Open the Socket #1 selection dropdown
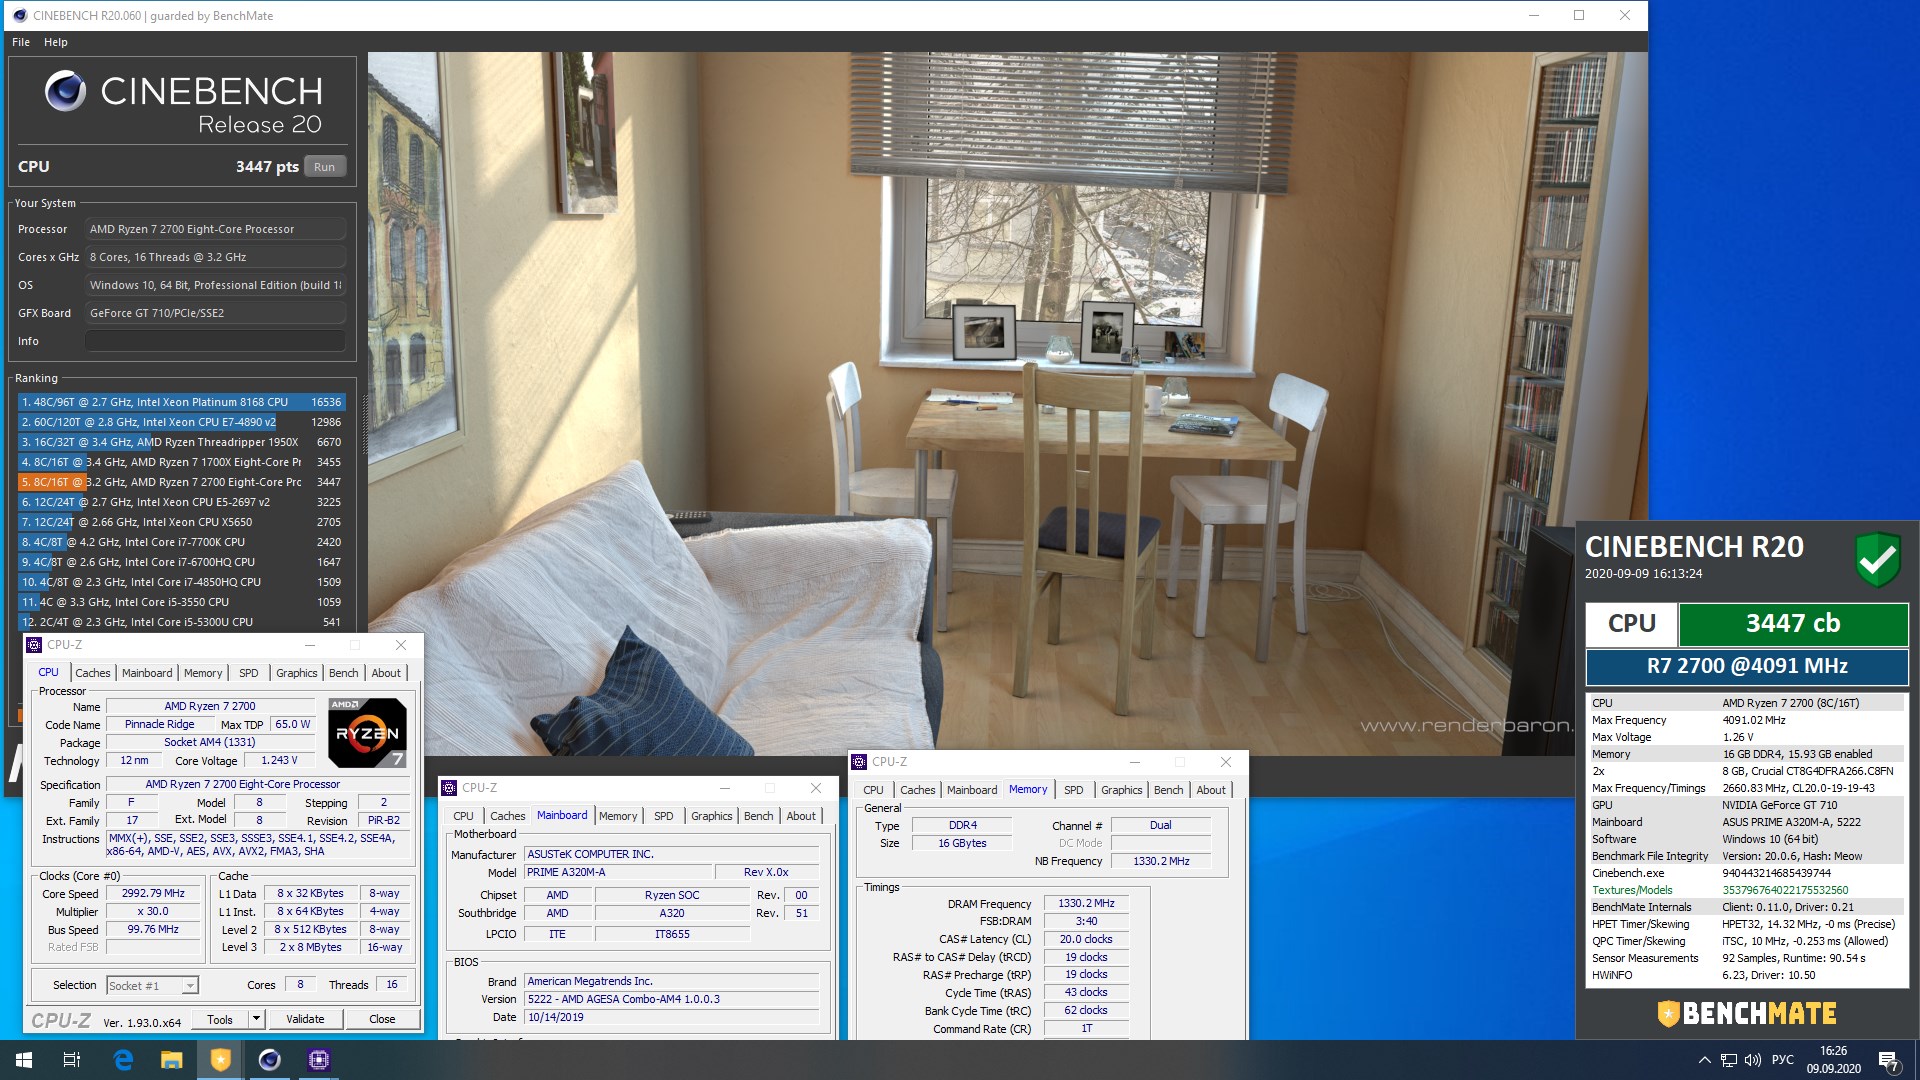This screenshot has width=1920, height=1080. click(x=153, y=986)
